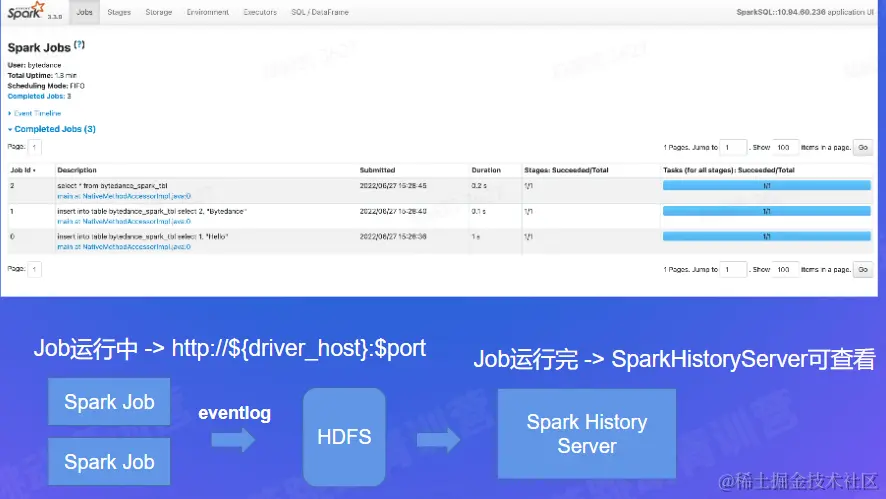Click duration value 0.2 s
Image resolution: width=886 pixels, height=499 pixels.
(479, 185)
